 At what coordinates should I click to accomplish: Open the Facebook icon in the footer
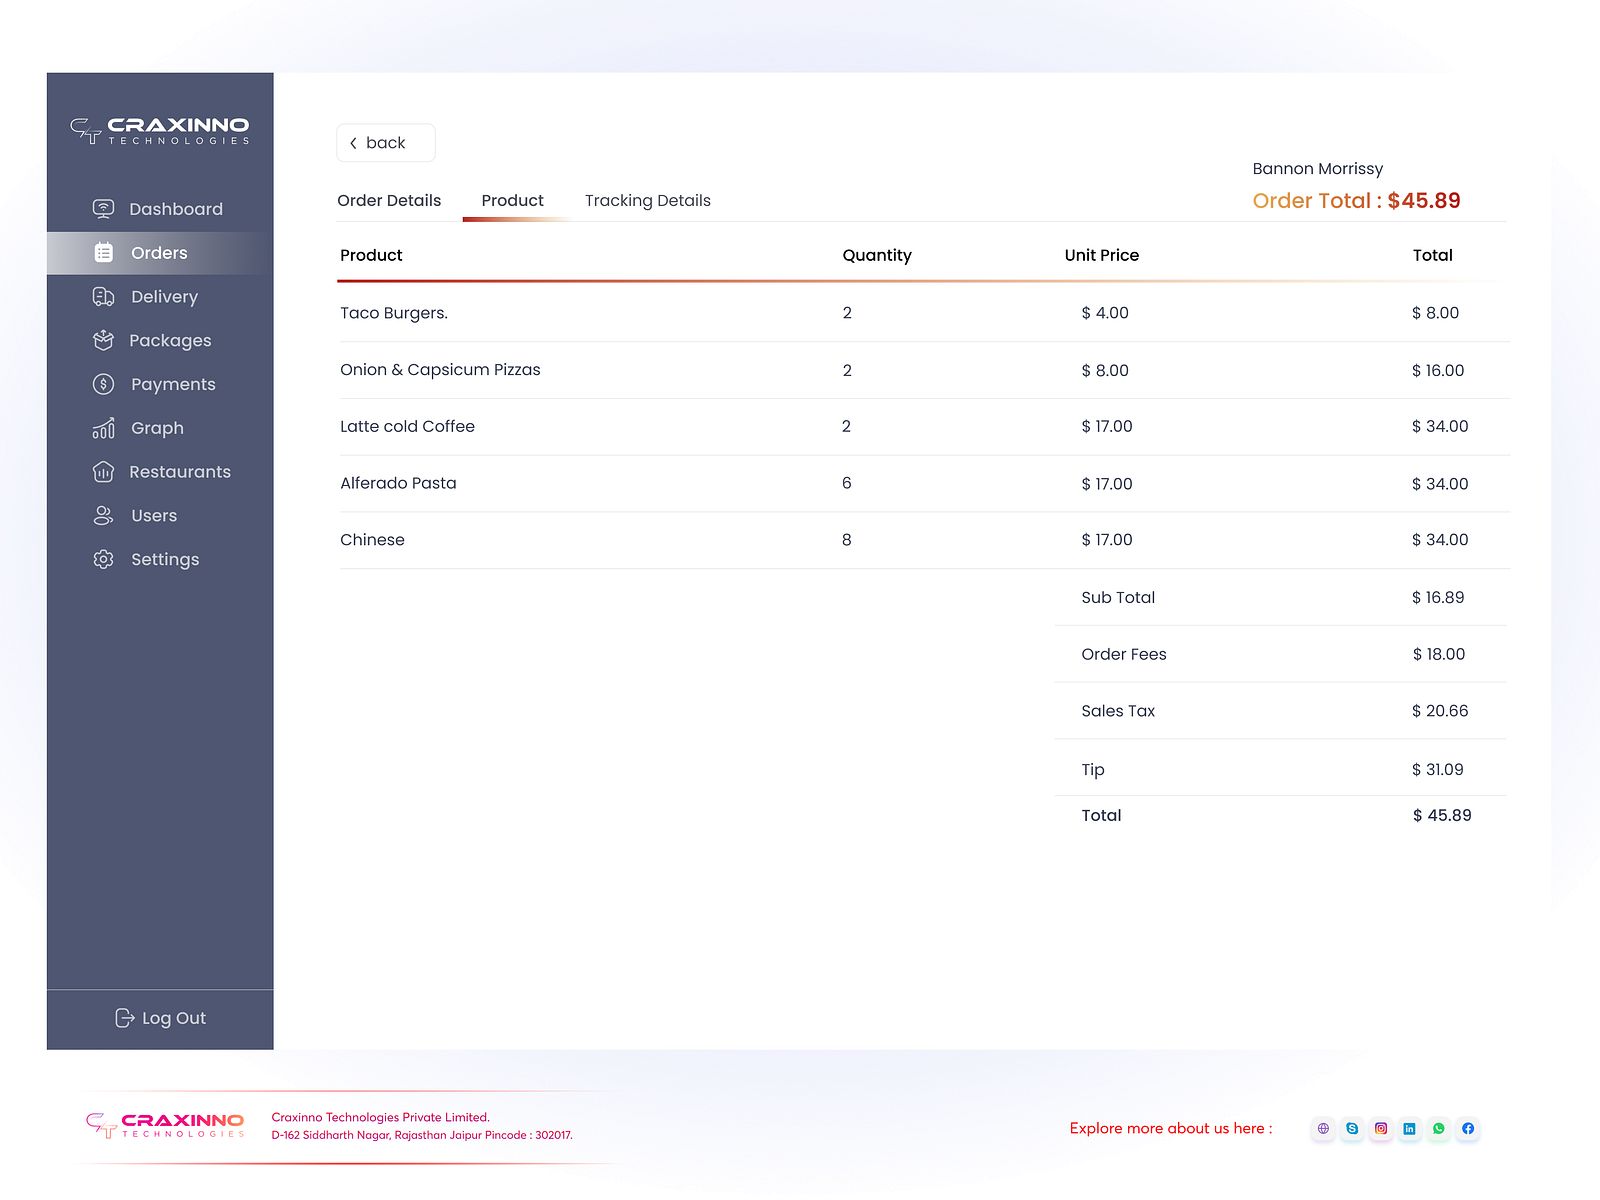(1468, 1128)
